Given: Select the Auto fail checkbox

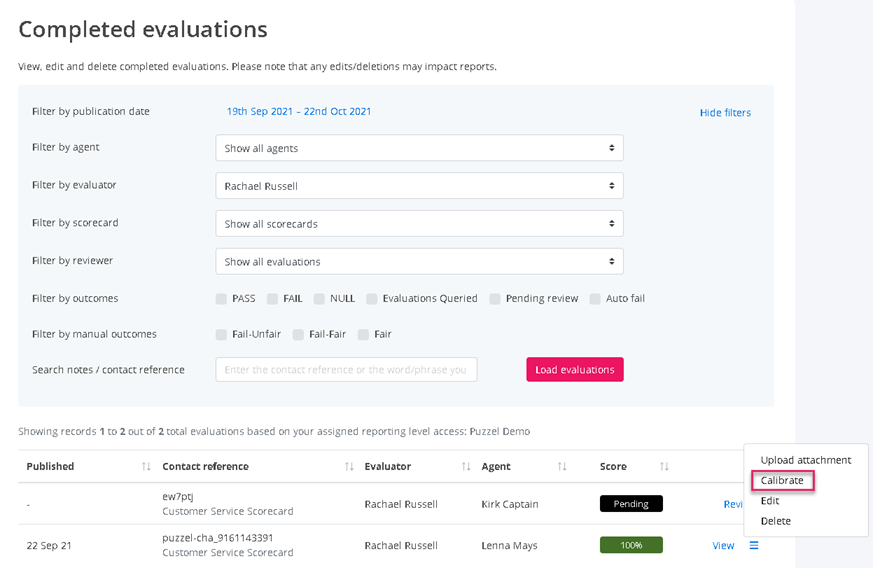Looking at the screenshot, I should (x=595, y=299).
